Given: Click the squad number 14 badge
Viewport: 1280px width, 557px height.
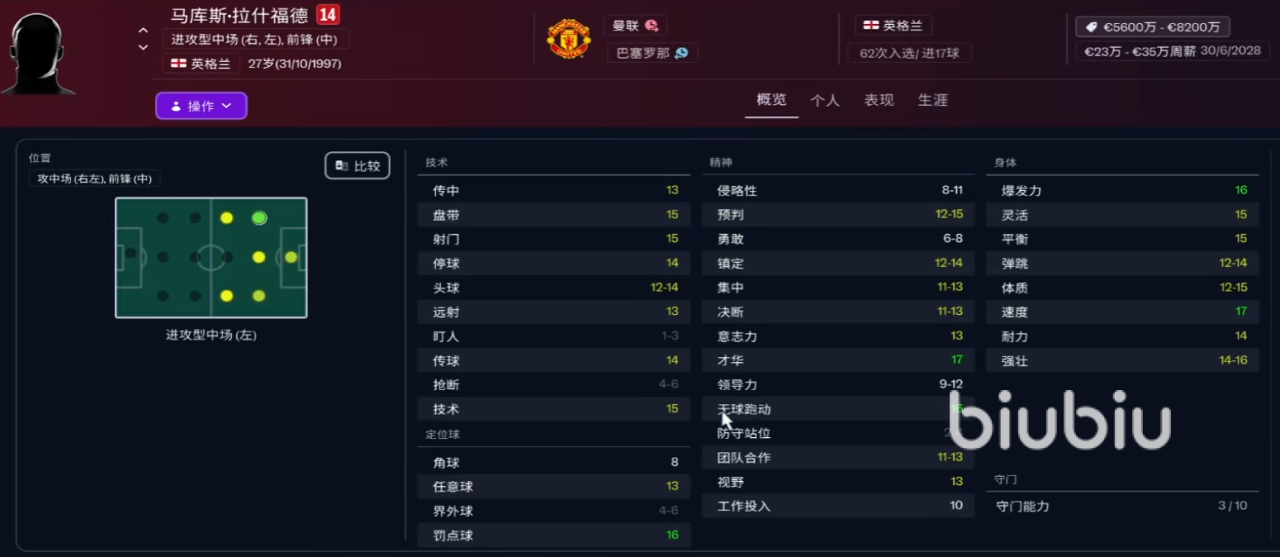Looking at the screenshot, I should 328,15.
